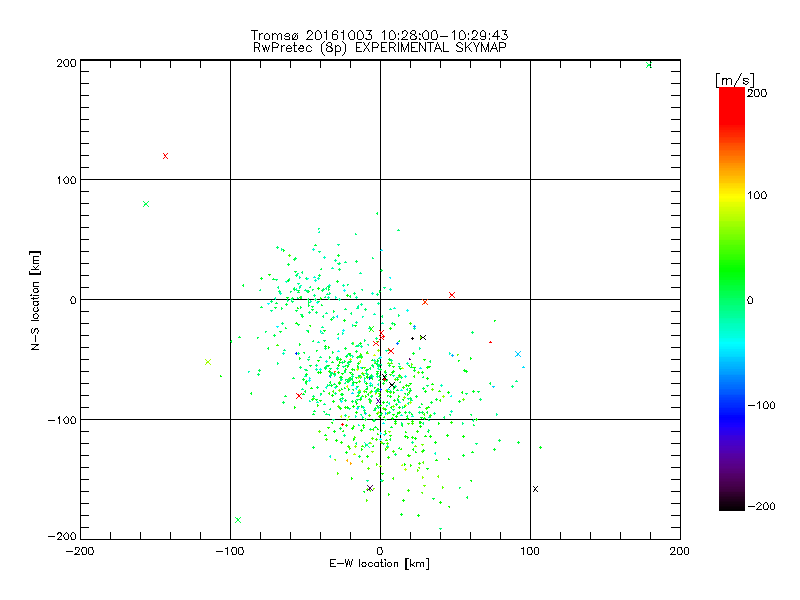Select the green X marker near N-S -185 km

coord(238,520)
